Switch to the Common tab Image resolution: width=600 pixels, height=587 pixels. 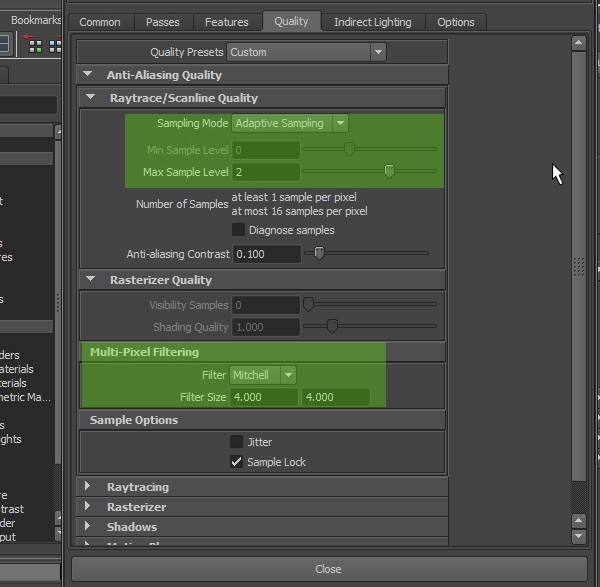coord(100,22)
